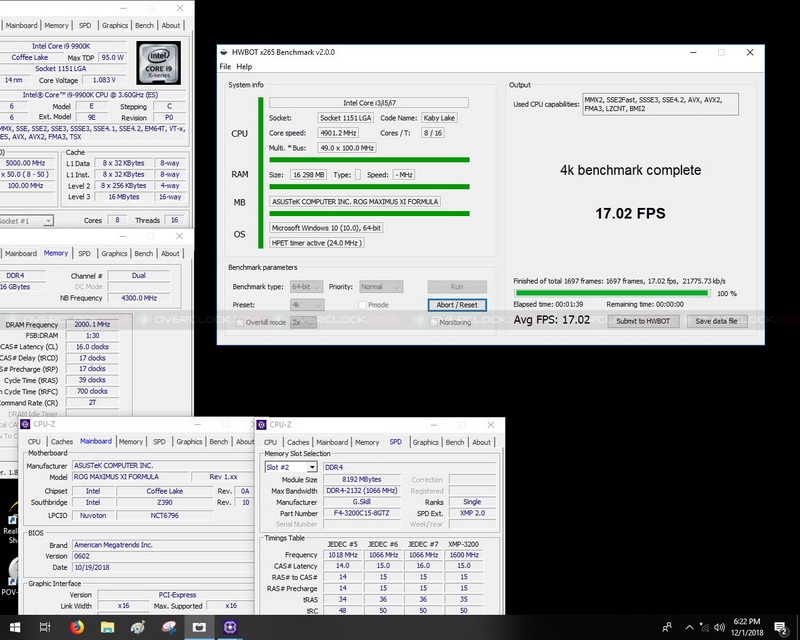Viewport: 800px width, 640px height.
Task: Click the 17.02 FPS result text
Action: click(631, 213)
